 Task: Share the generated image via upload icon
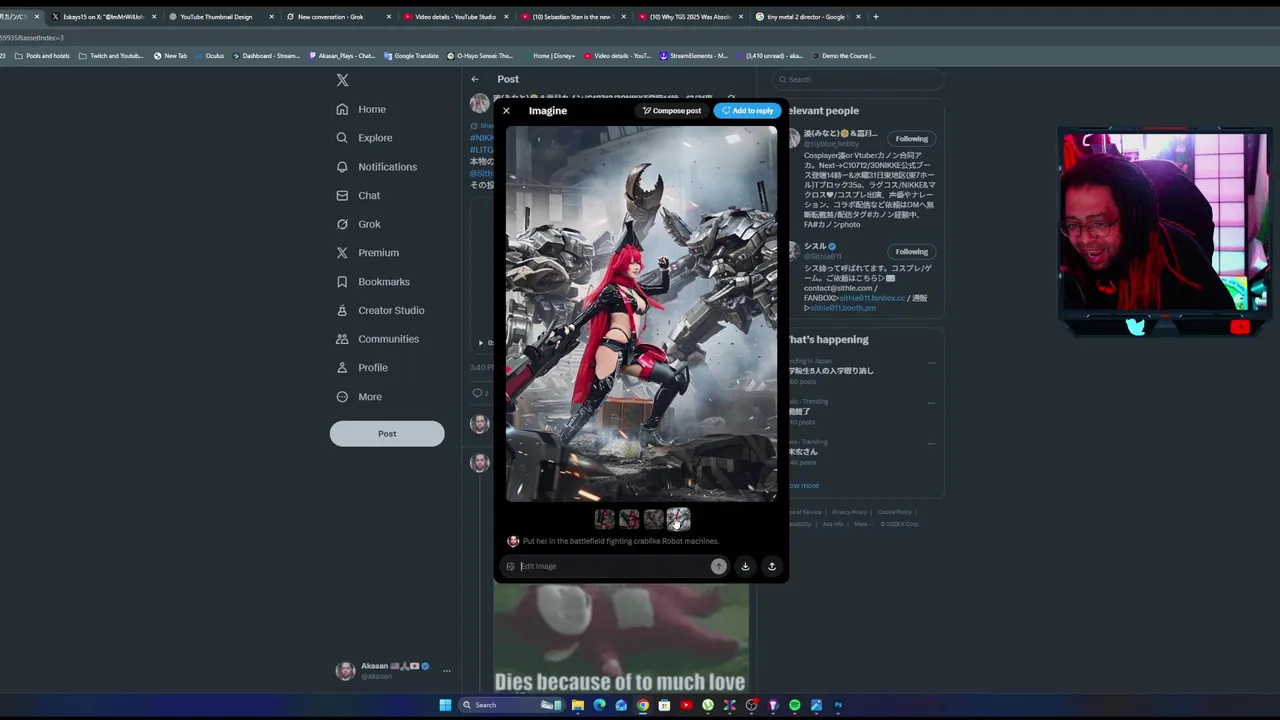[x=771, y=566]
